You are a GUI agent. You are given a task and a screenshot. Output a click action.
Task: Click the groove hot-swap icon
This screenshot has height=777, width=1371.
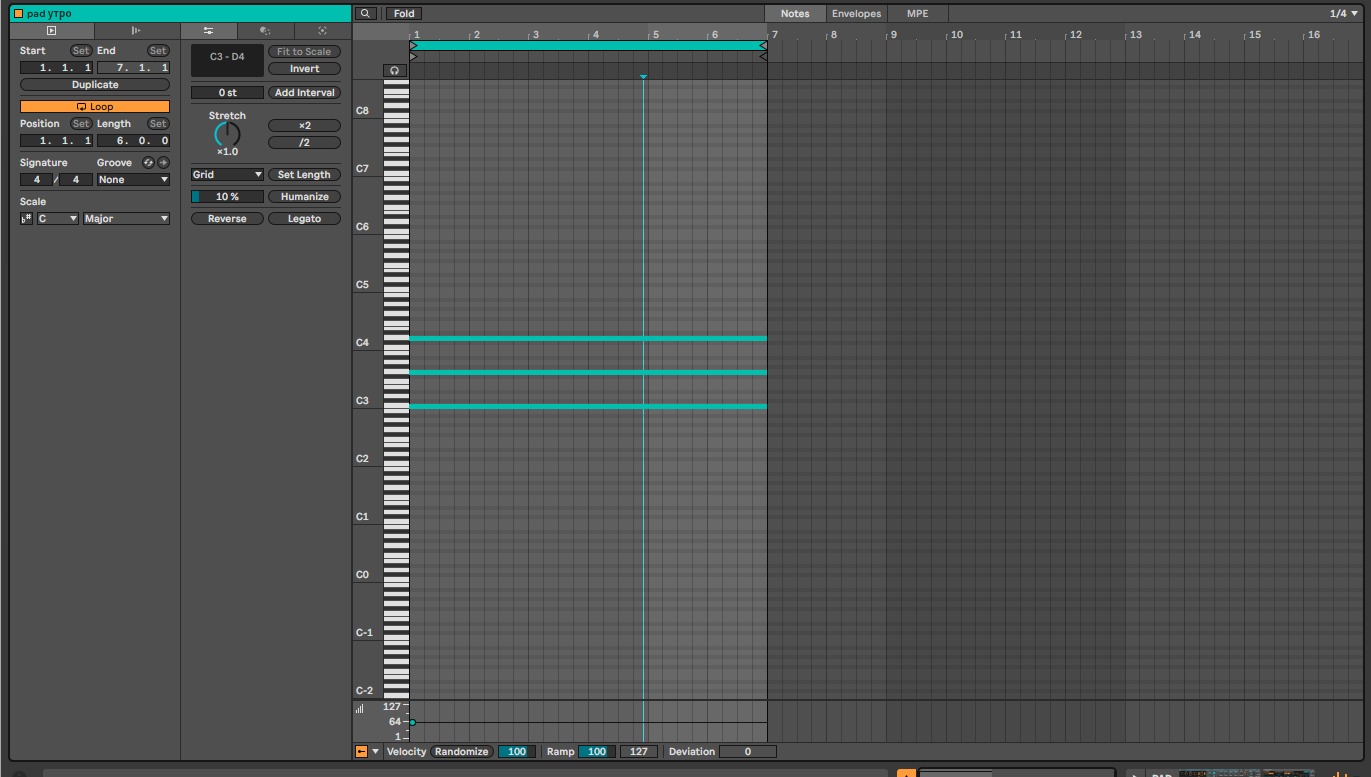pyautogui.click(x=149, y=163)
